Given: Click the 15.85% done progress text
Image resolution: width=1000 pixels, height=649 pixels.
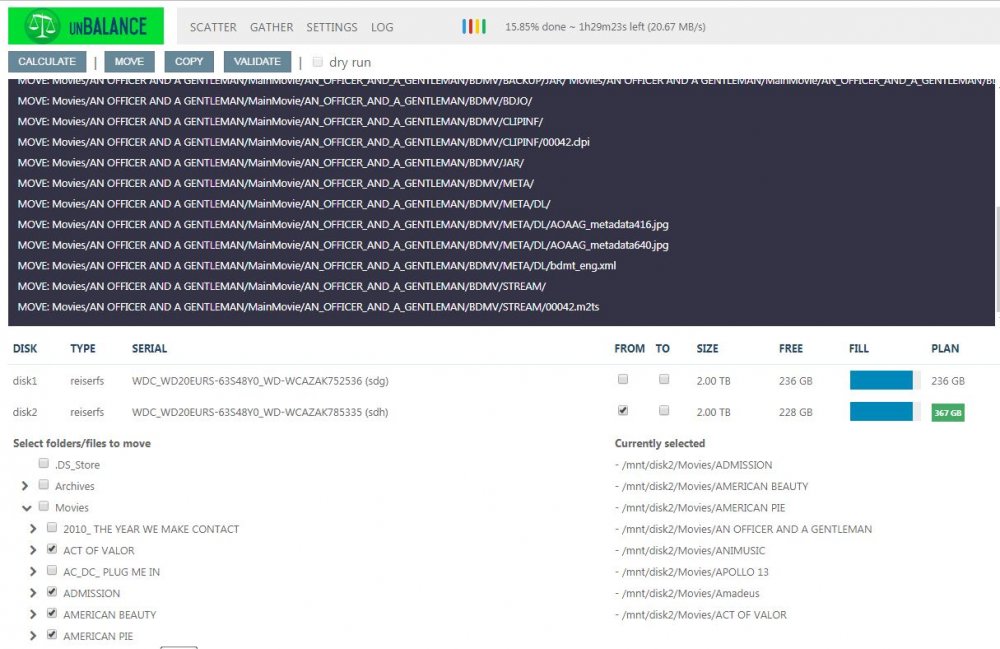Looking at the screenshot, I should 605,27.
